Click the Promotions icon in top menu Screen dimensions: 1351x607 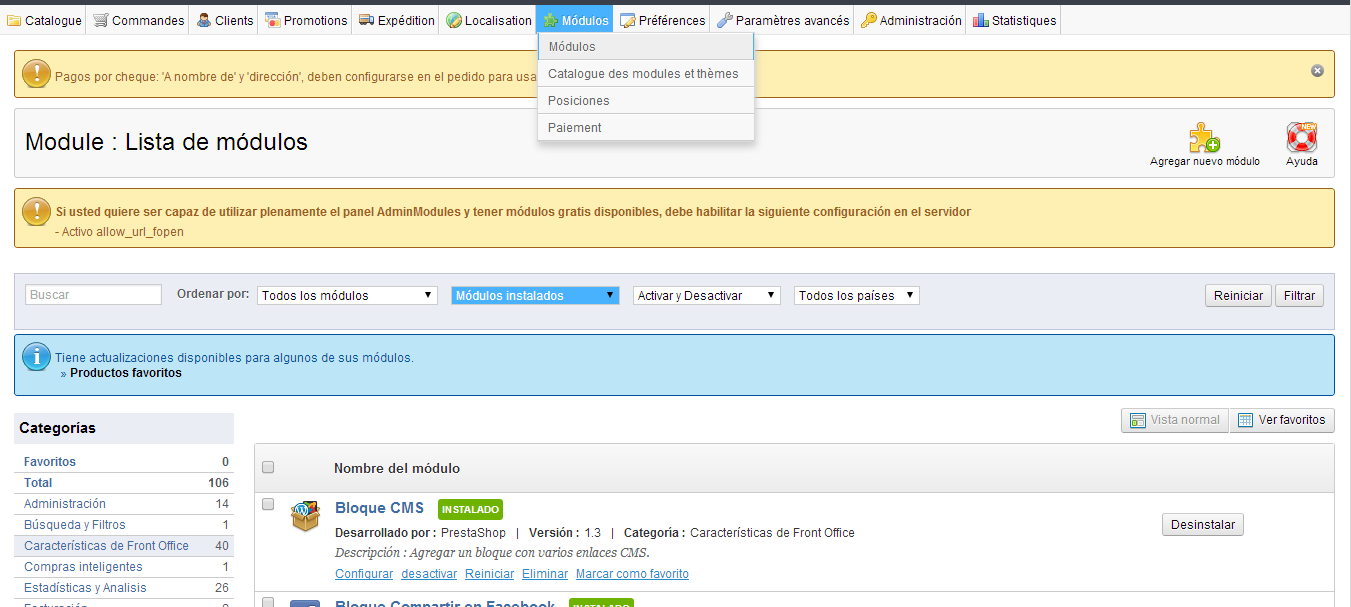272,20
